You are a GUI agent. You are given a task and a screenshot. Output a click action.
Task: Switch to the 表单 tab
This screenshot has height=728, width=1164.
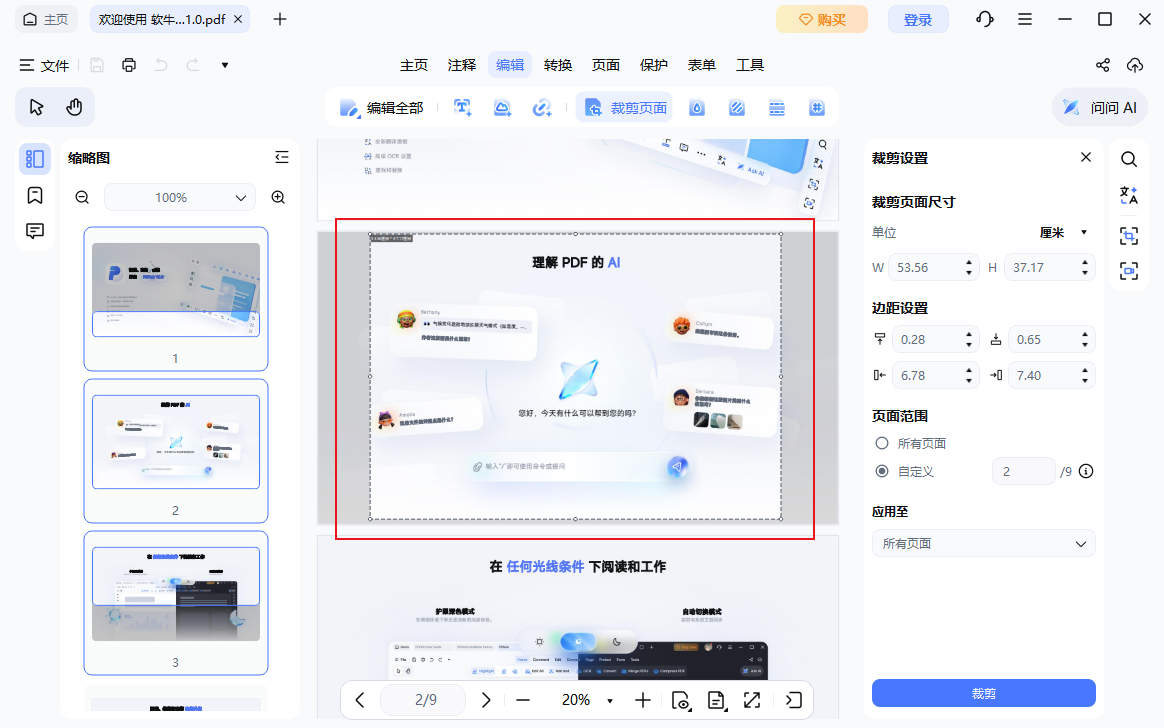(x=702, y=65)
